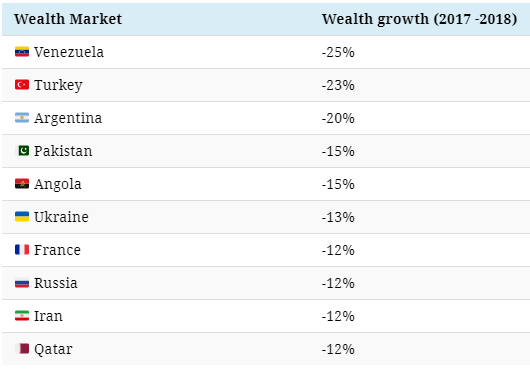
Task: Click the Iran flag icon
Action: [x=22, y=316]
